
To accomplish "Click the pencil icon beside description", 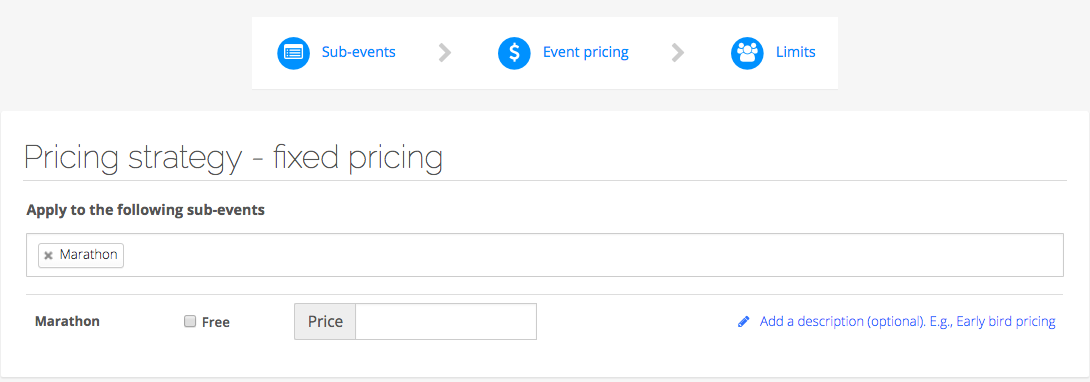I will coord(744,322).
